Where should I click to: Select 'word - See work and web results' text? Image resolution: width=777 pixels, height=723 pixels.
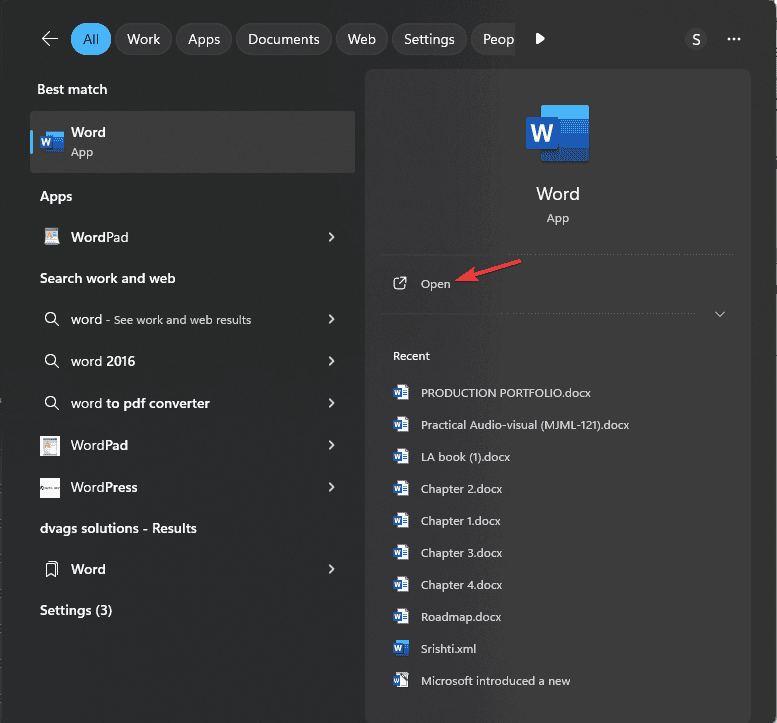pos(161,320)
